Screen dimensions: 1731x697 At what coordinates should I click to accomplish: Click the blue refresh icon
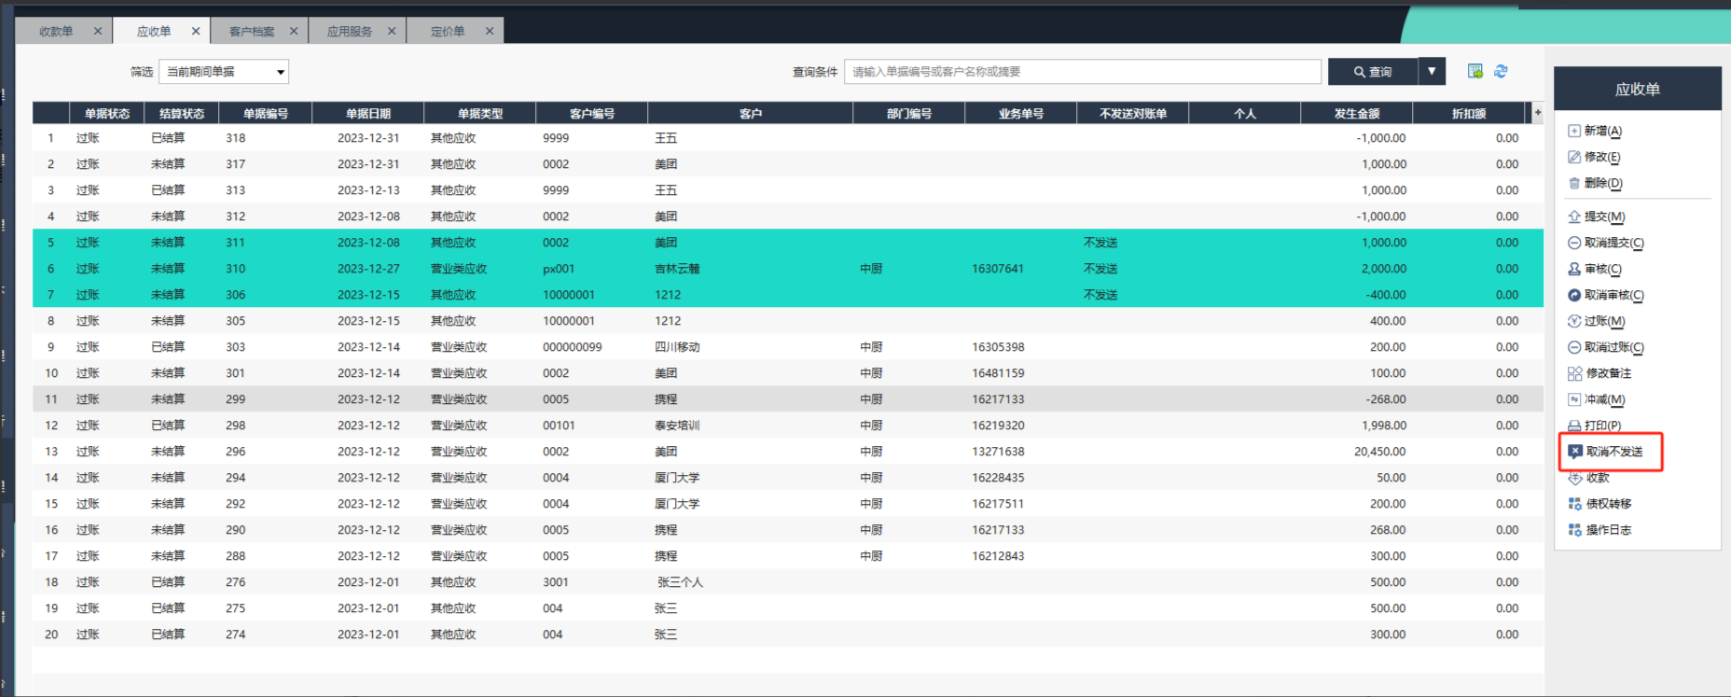(x=1501, y=71)
